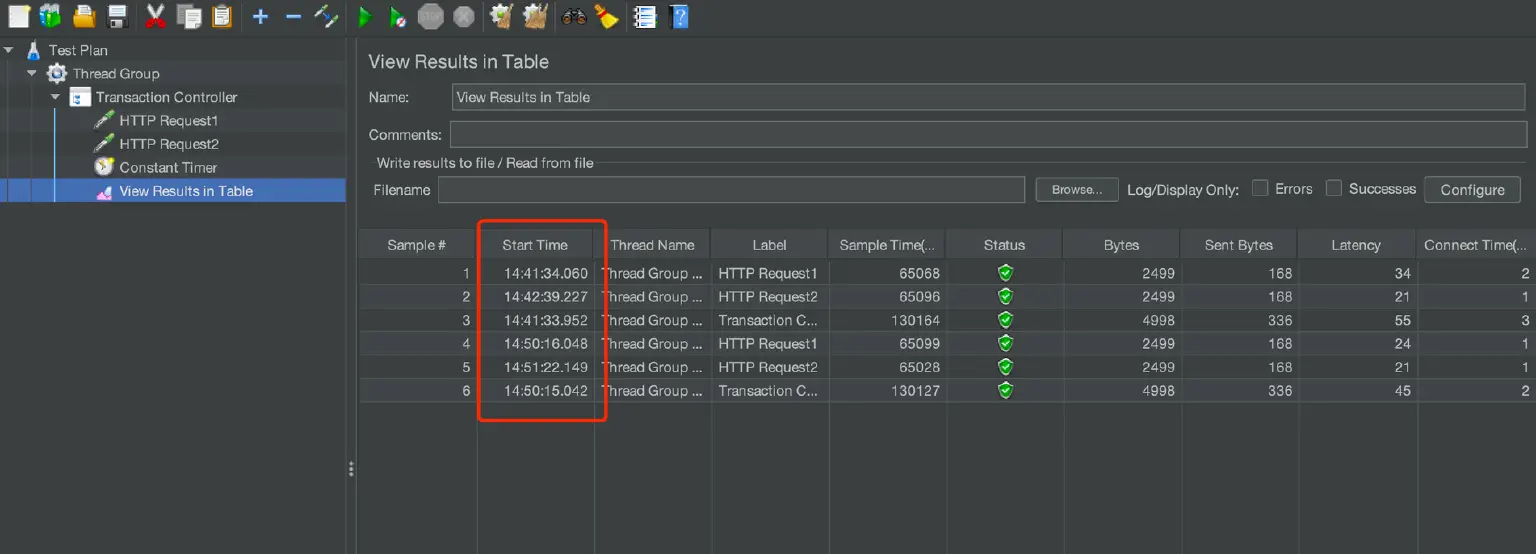Click the Cut scissors icon

point(155,16)
